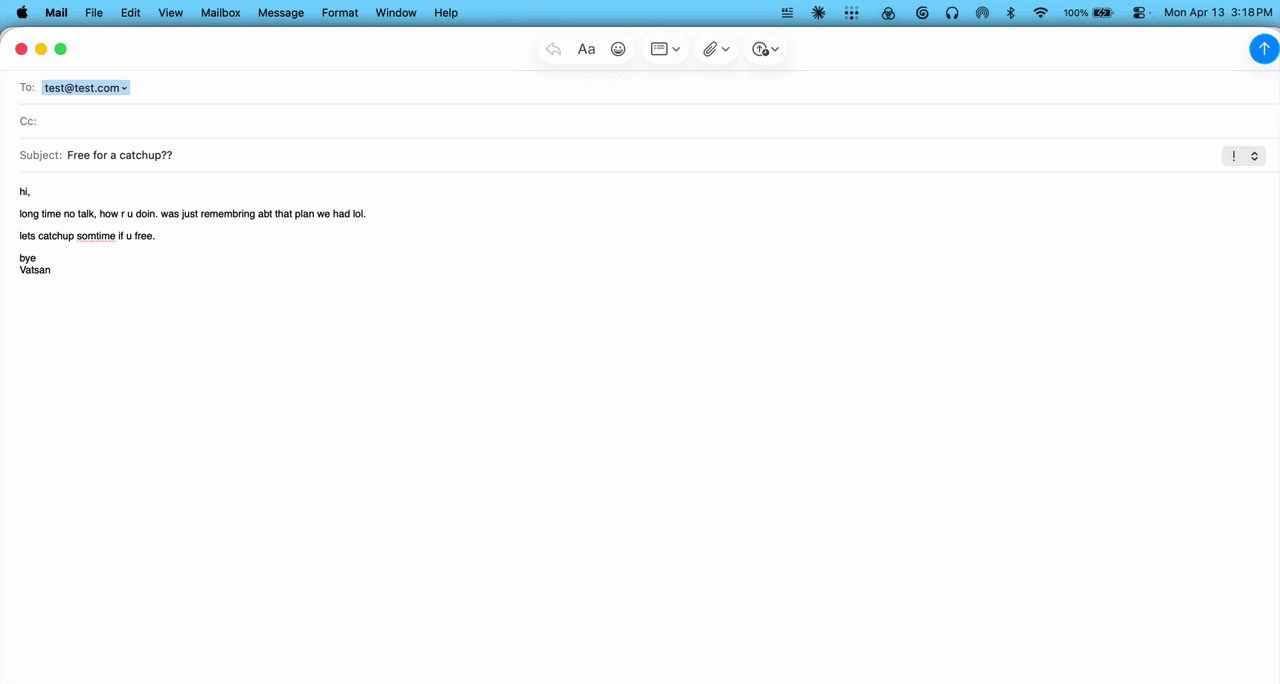Image resolution: width=1280 pixels, height=684 pixels.
Task: Send the email with the blue arrow button
Action: click(1263, 49)
